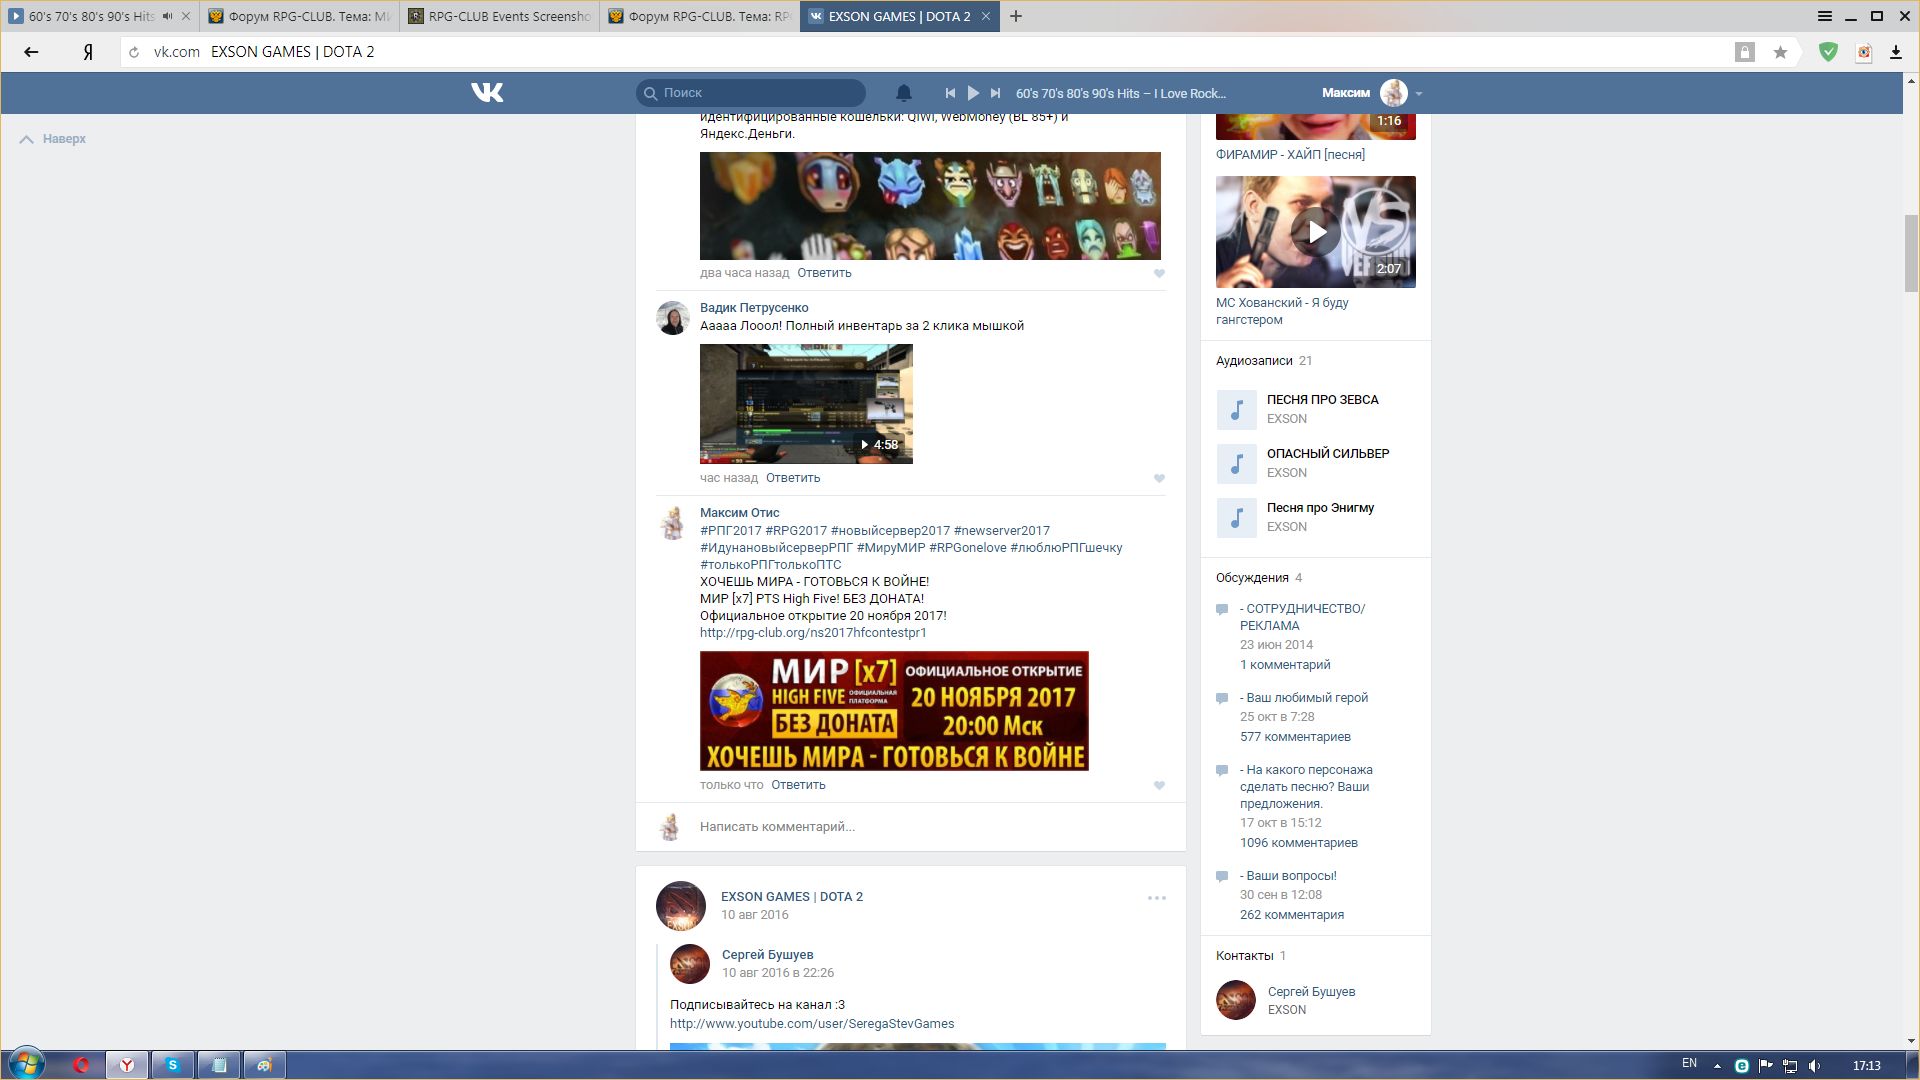Play music in VK header player

click(973, 93)
